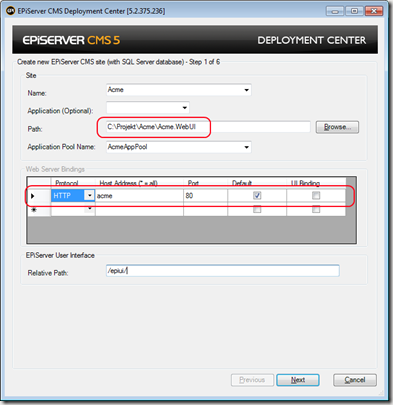
Task: Click the host address cell in new row
Action: point(139,209)
